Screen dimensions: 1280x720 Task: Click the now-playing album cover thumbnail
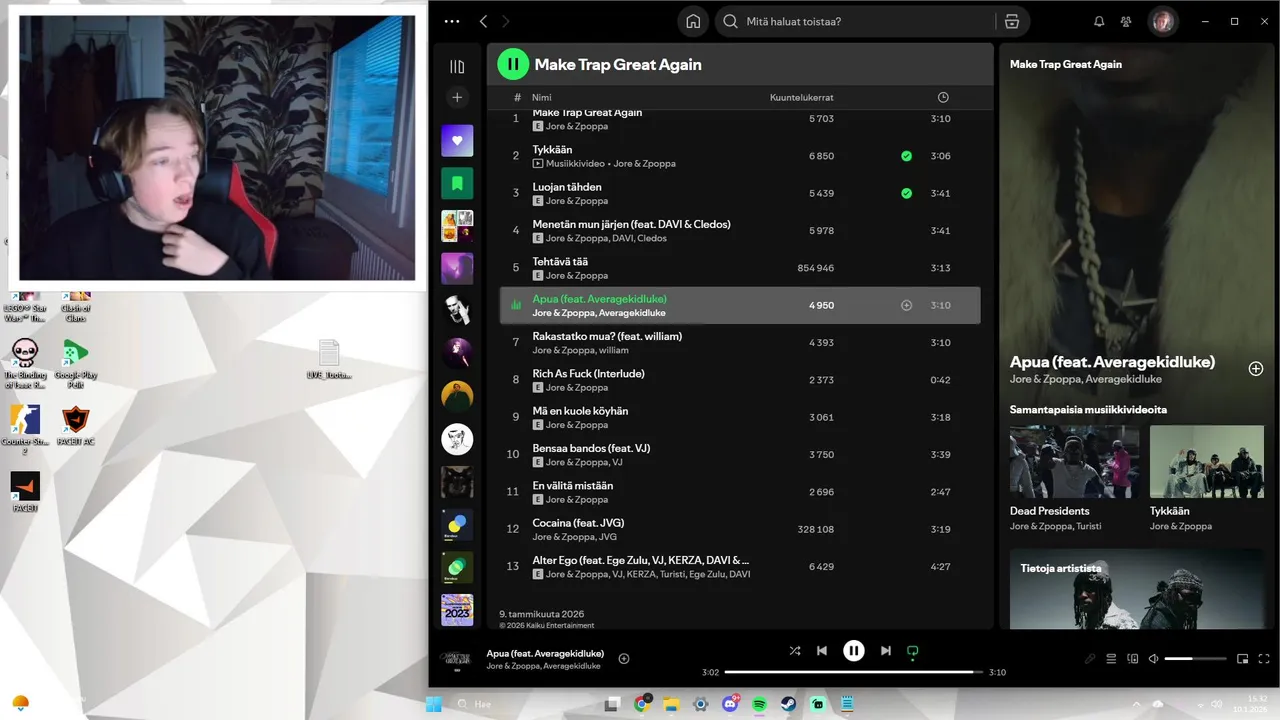pos(457,658)
